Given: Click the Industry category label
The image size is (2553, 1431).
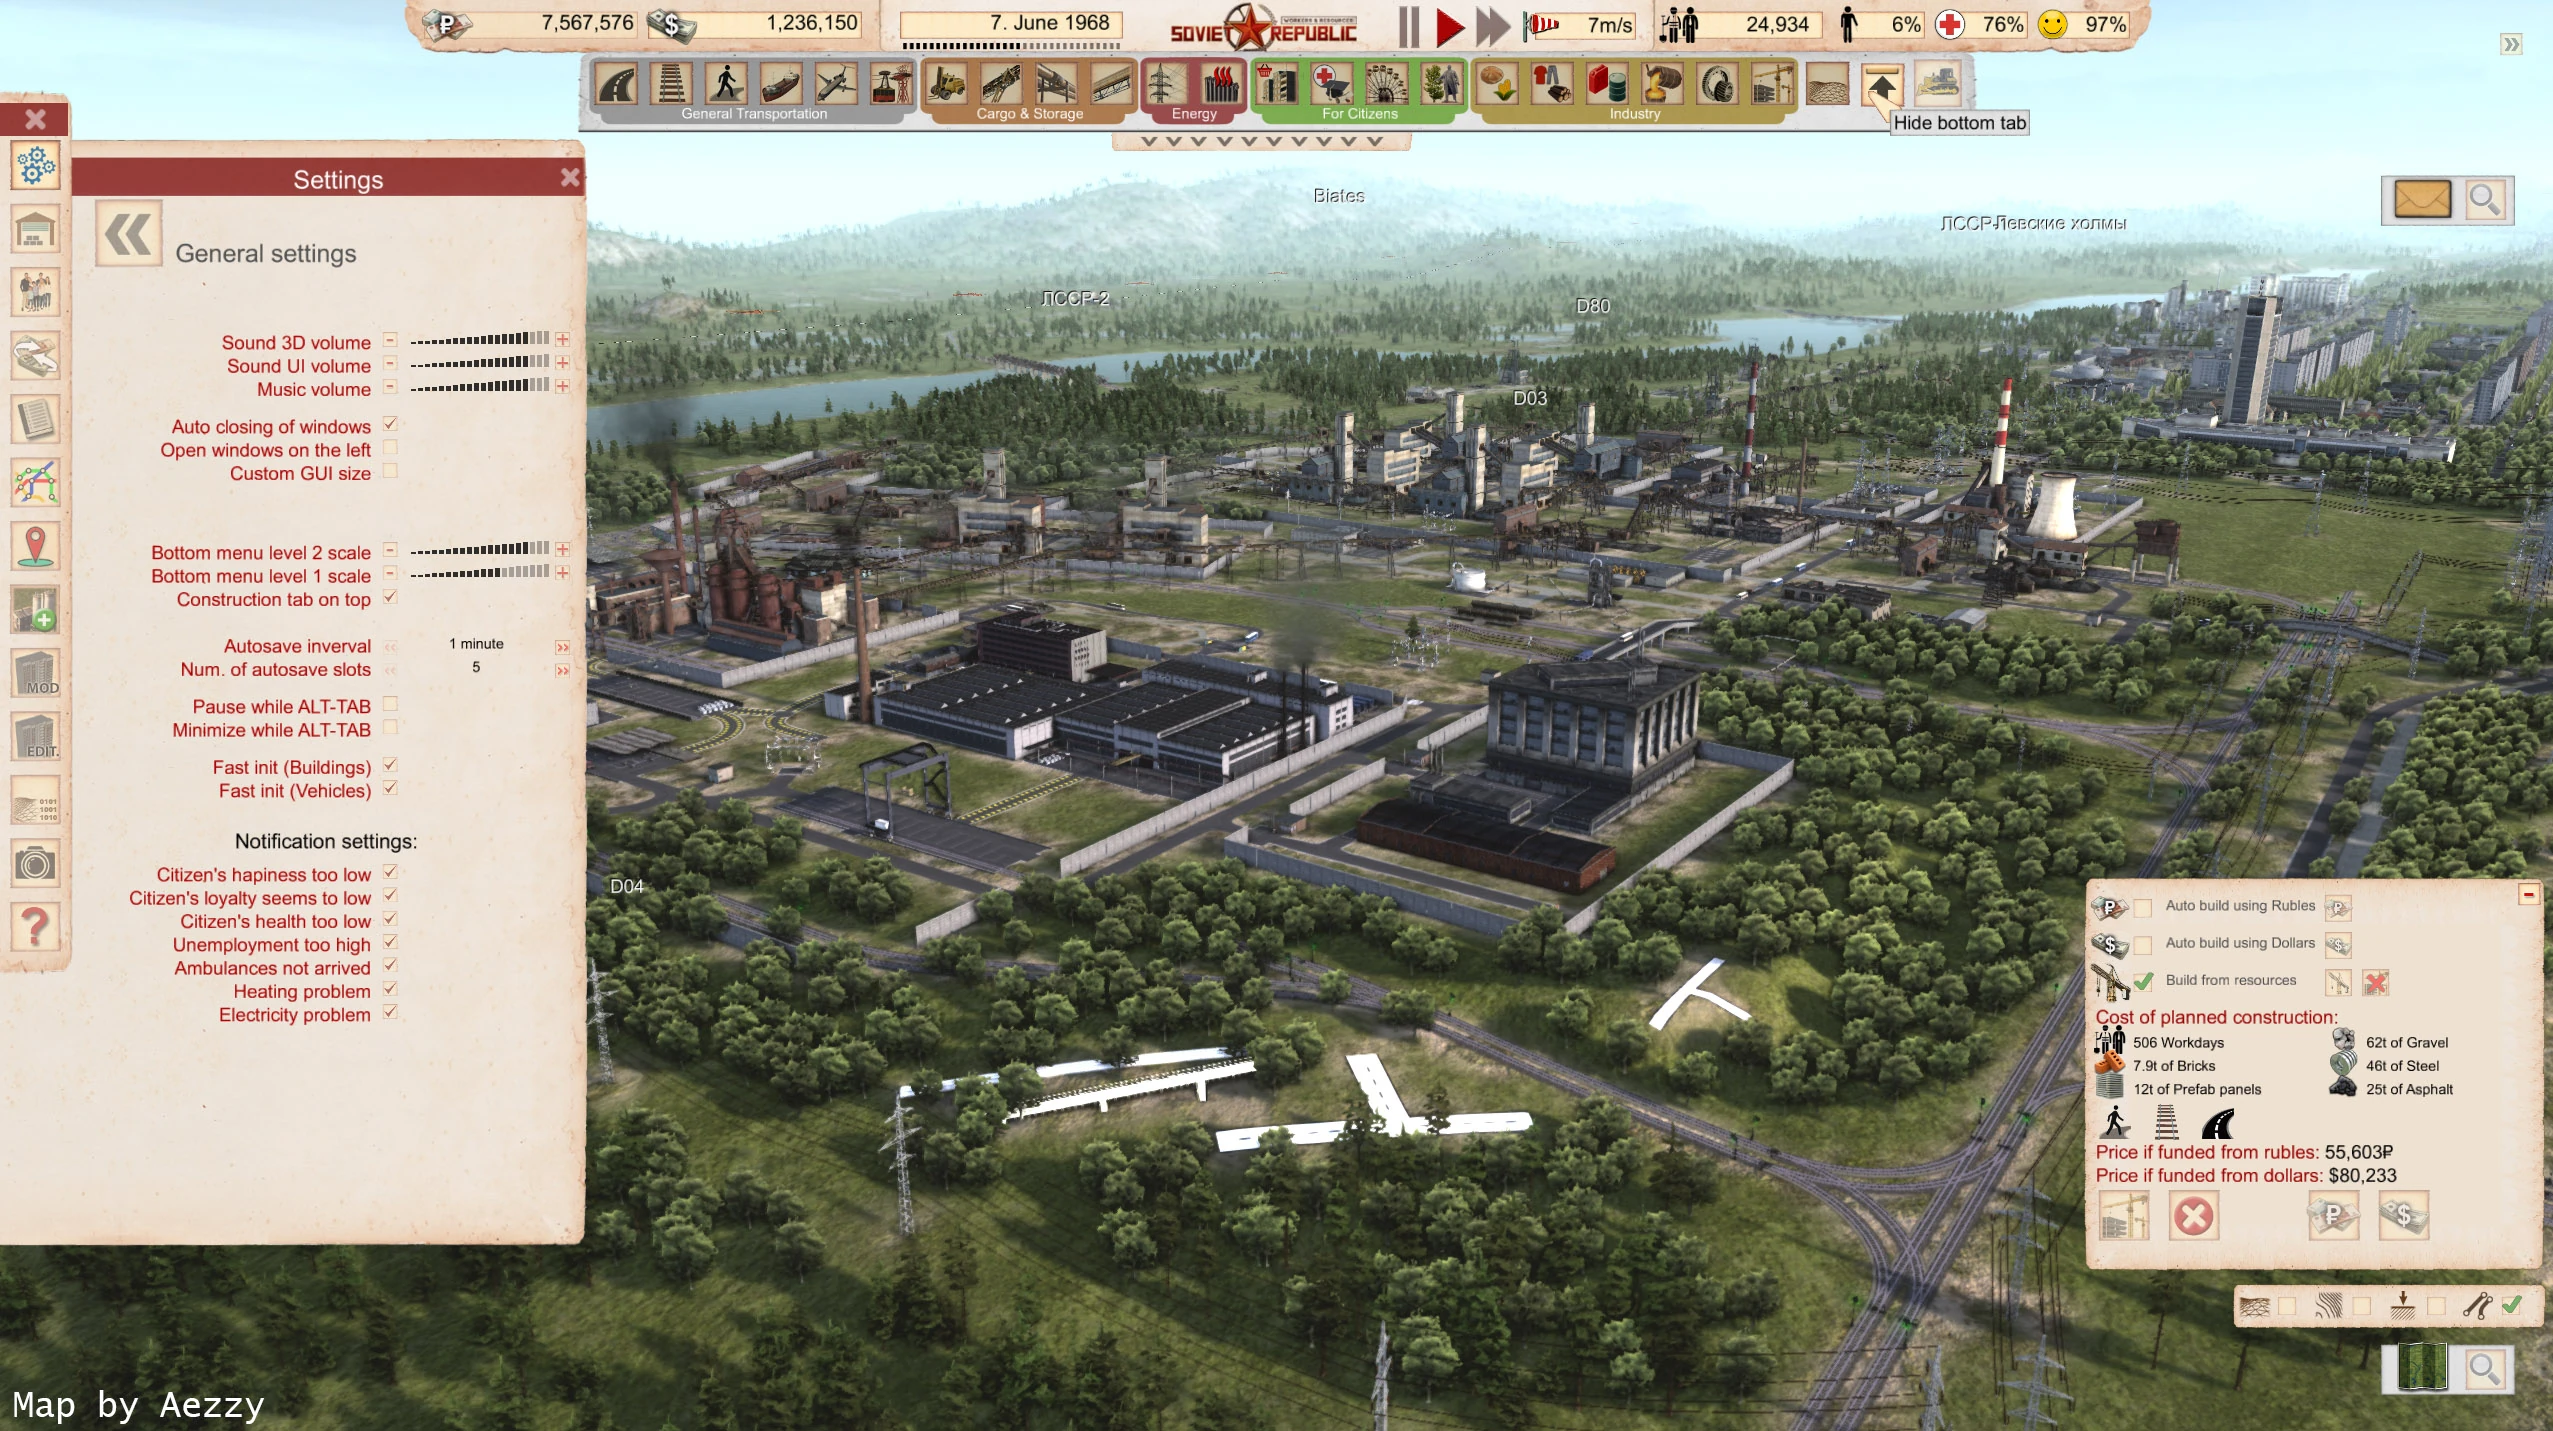Looking at the screenshot, I should coord(1634,114).
